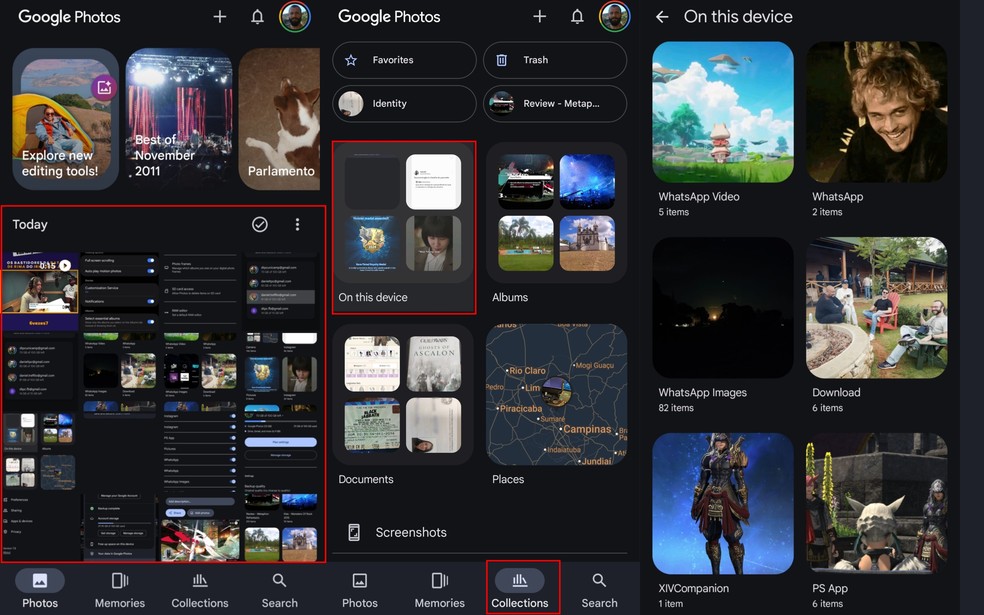Viewport: 984px width, 615px height.
Task: Open WhatsApp Video folder
Action: point(723,129)
